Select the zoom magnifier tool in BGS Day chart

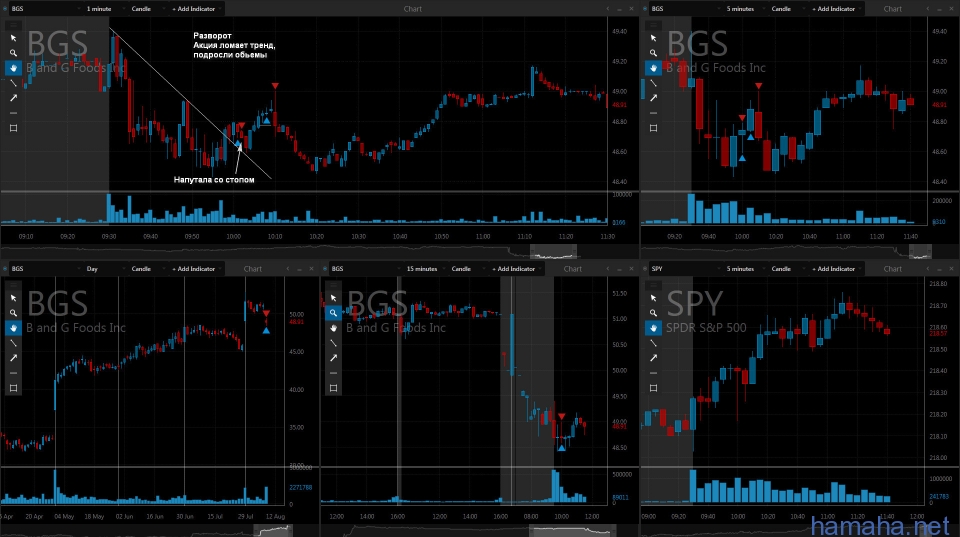(x=13, y=313)
